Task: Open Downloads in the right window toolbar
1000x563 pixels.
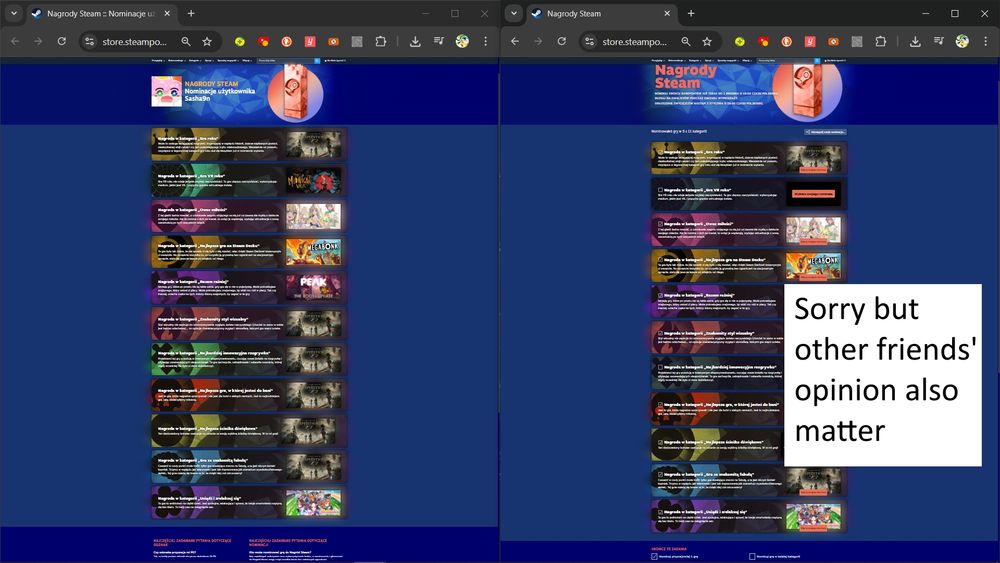Action: coord(915,41)
